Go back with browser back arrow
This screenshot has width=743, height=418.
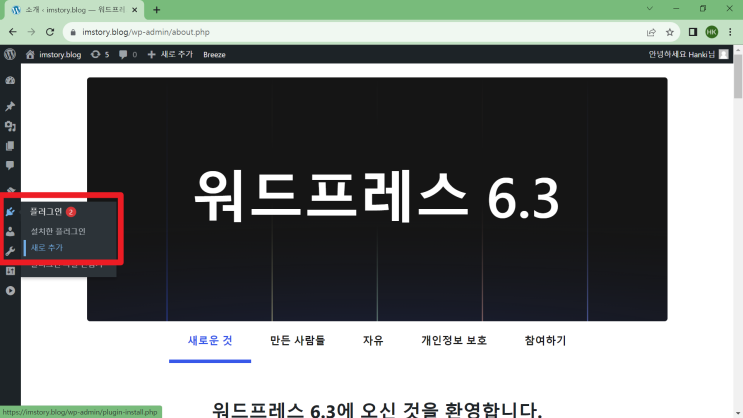[13, 32]
